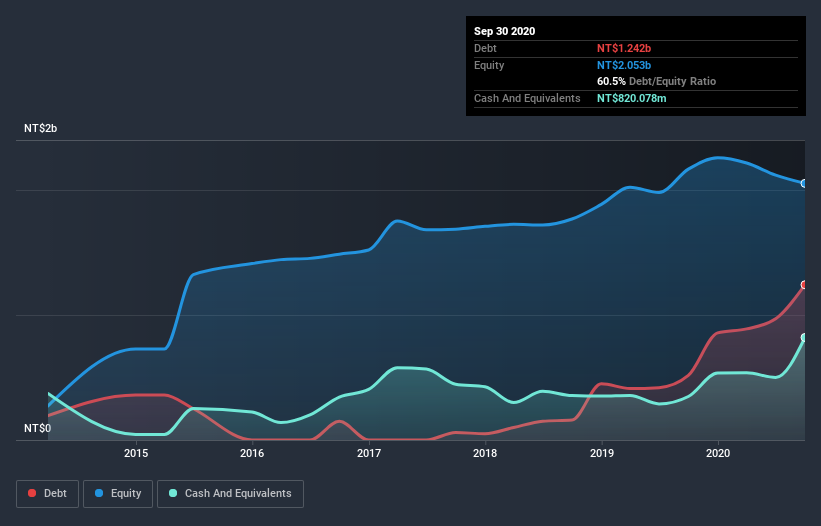Click the 2020 x-axis label
This screenshot has height=526, width=821.
(718, 453)
